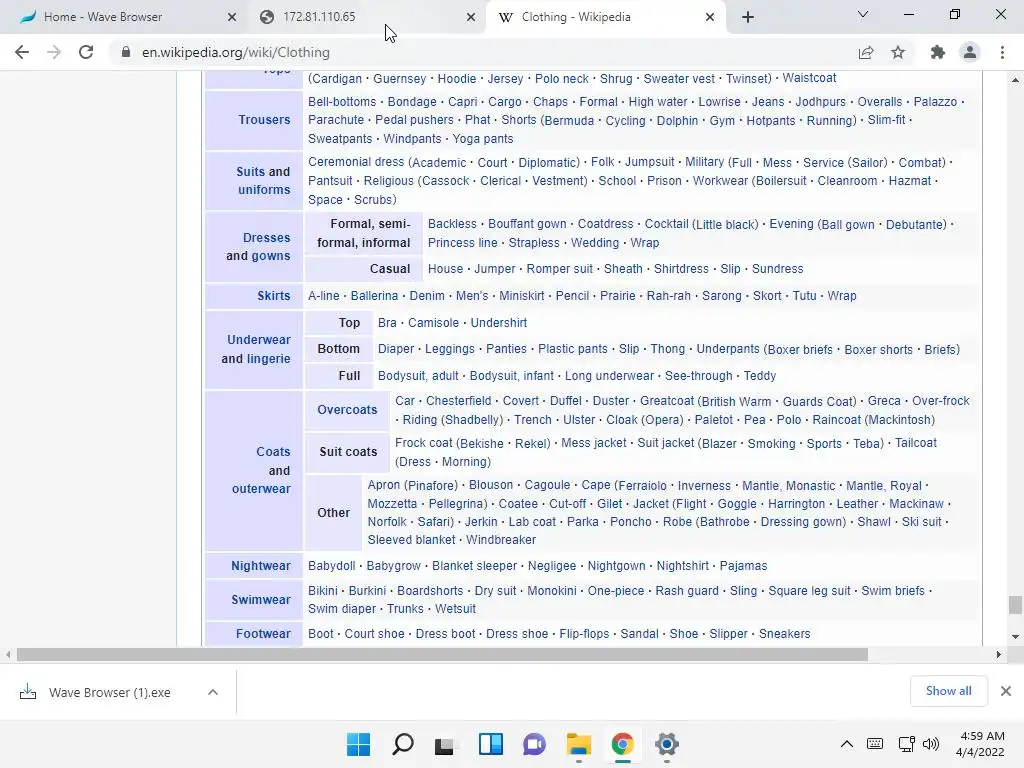Follow the Hoodie link
1024x768 pixels.
click(x=456, y=78)
